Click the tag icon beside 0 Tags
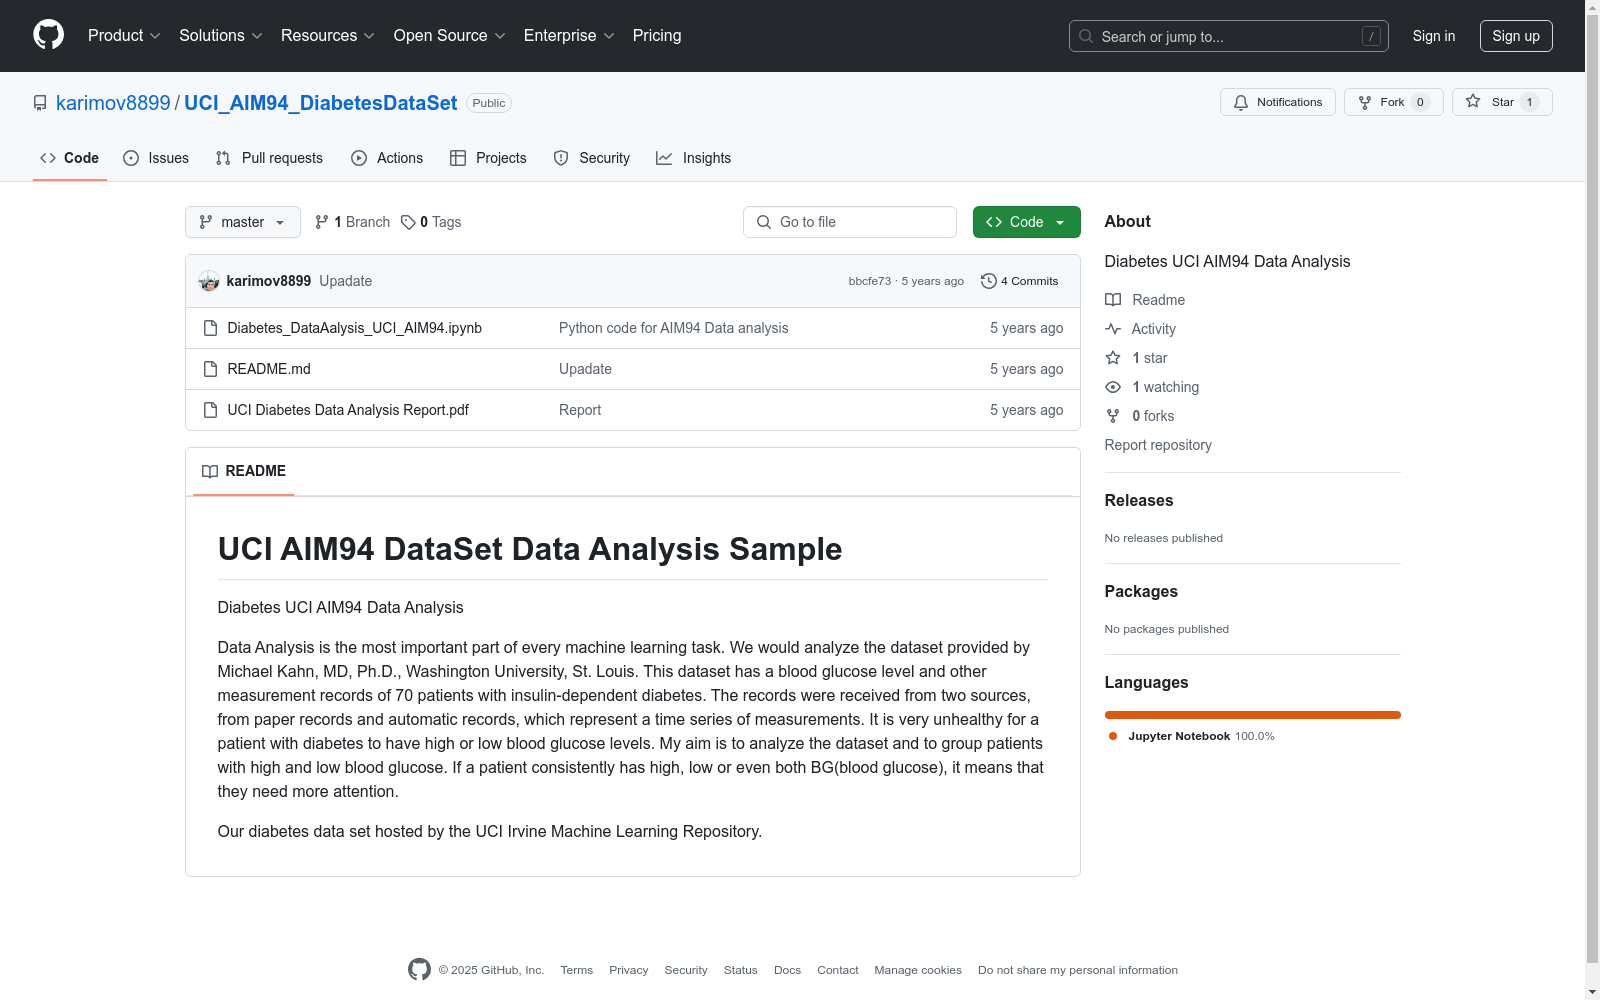 tap(408, 222)
